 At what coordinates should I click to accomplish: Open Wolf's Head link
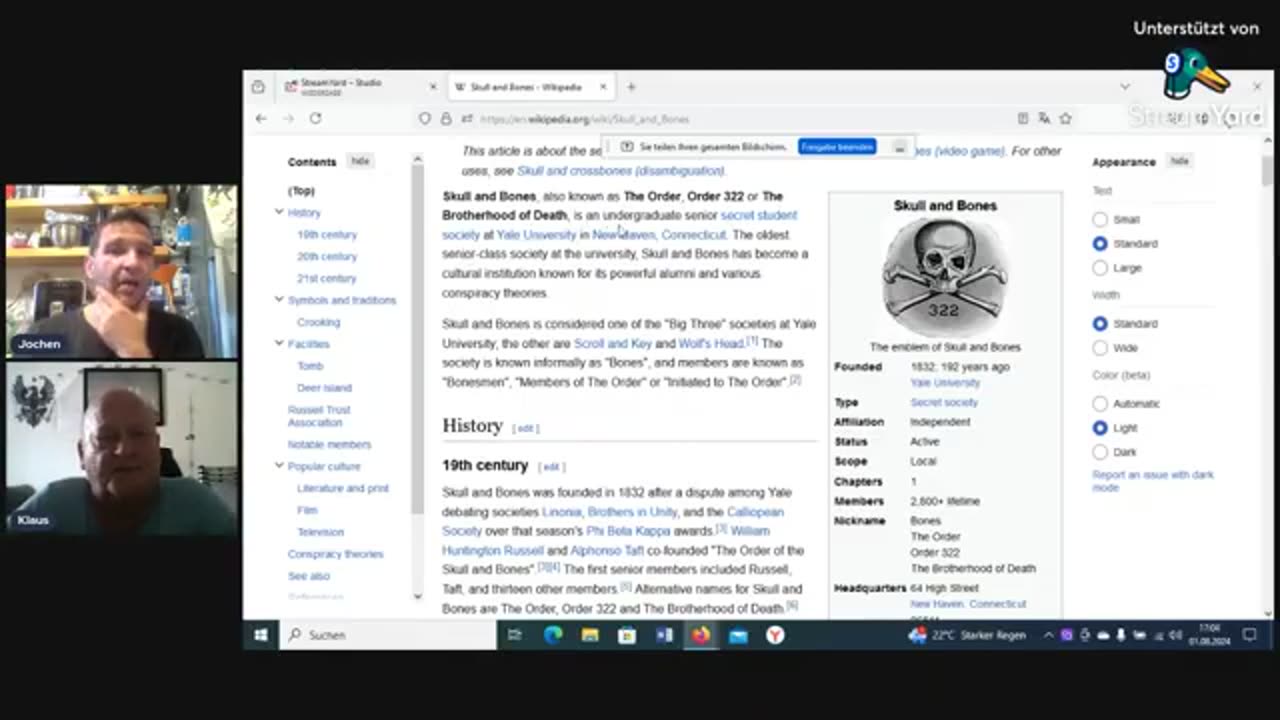[x=712, y=344]
